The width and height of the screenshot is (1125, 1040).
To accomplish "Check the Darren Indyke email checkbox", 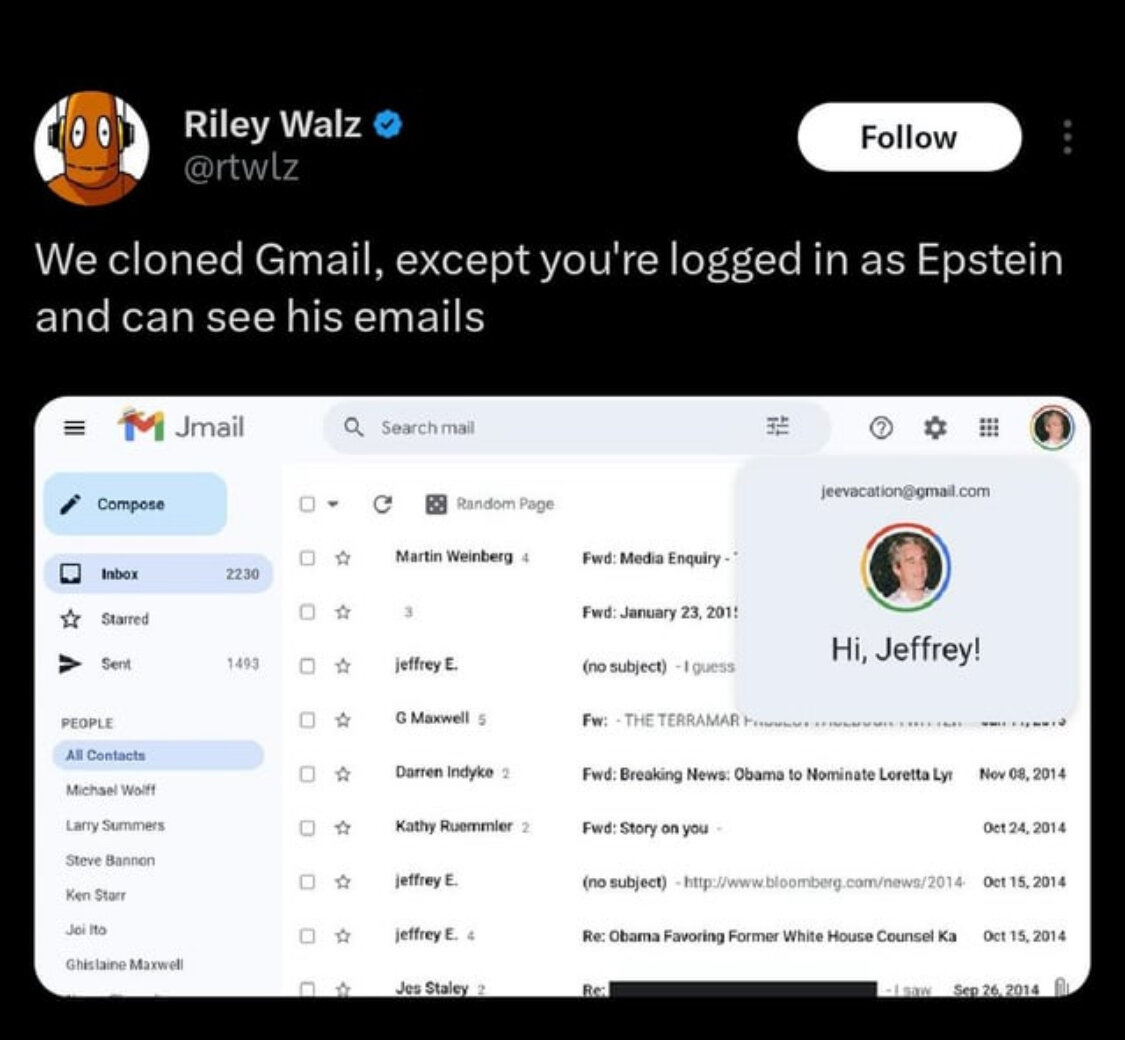I will point(307,773).
